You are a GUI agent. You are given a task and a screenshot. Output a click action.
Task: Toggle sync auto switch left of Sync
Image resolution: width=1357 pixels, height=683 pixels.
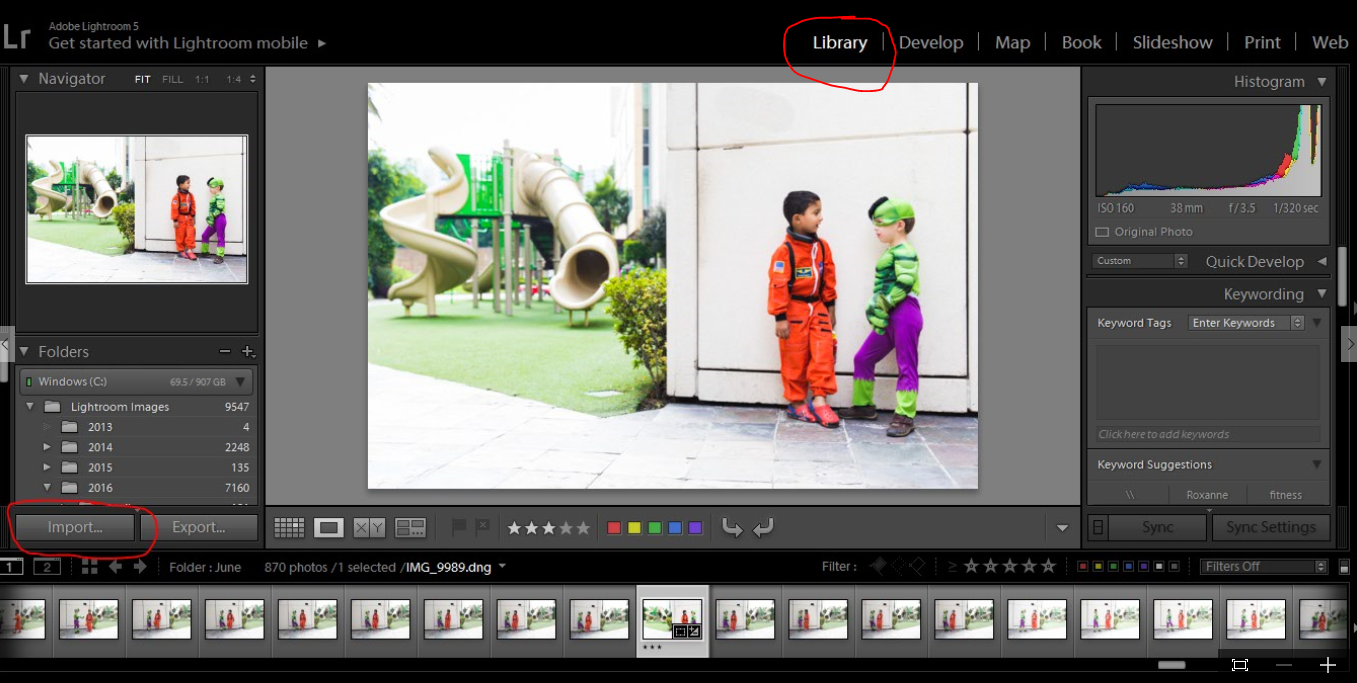tap(1098, 527)
